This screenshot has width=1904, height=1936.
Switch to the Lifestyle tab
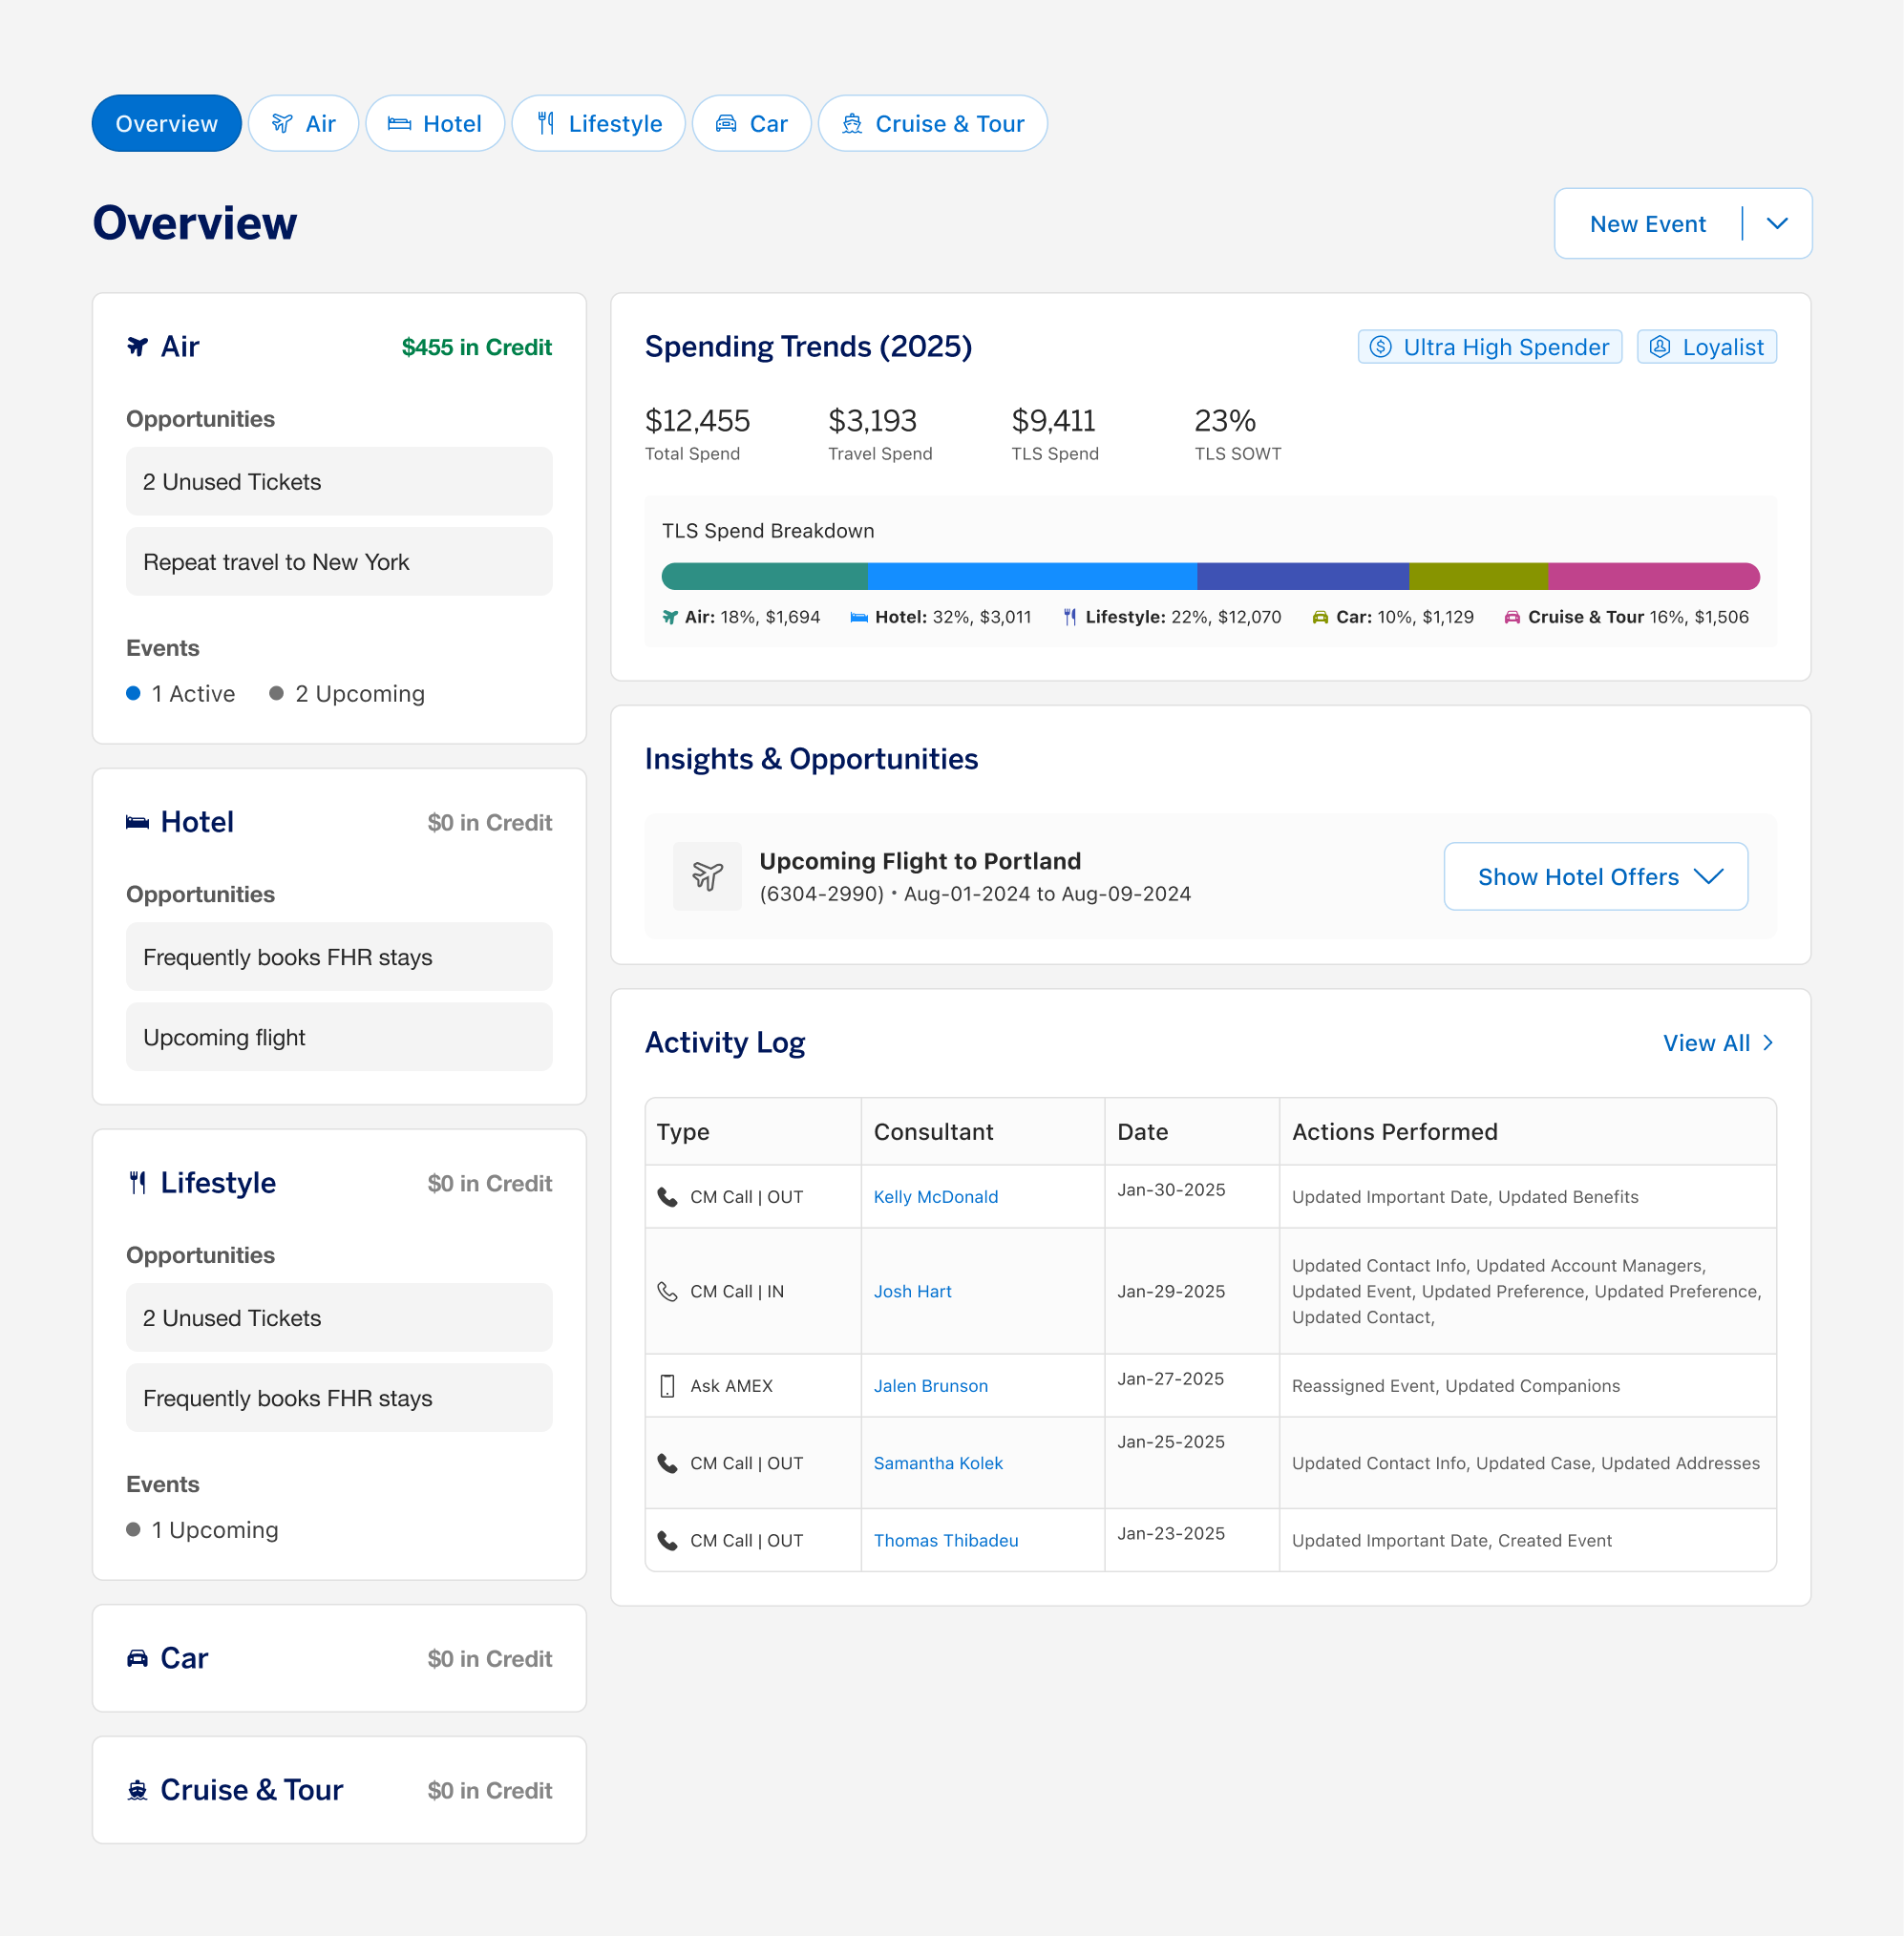pos(598,124)
